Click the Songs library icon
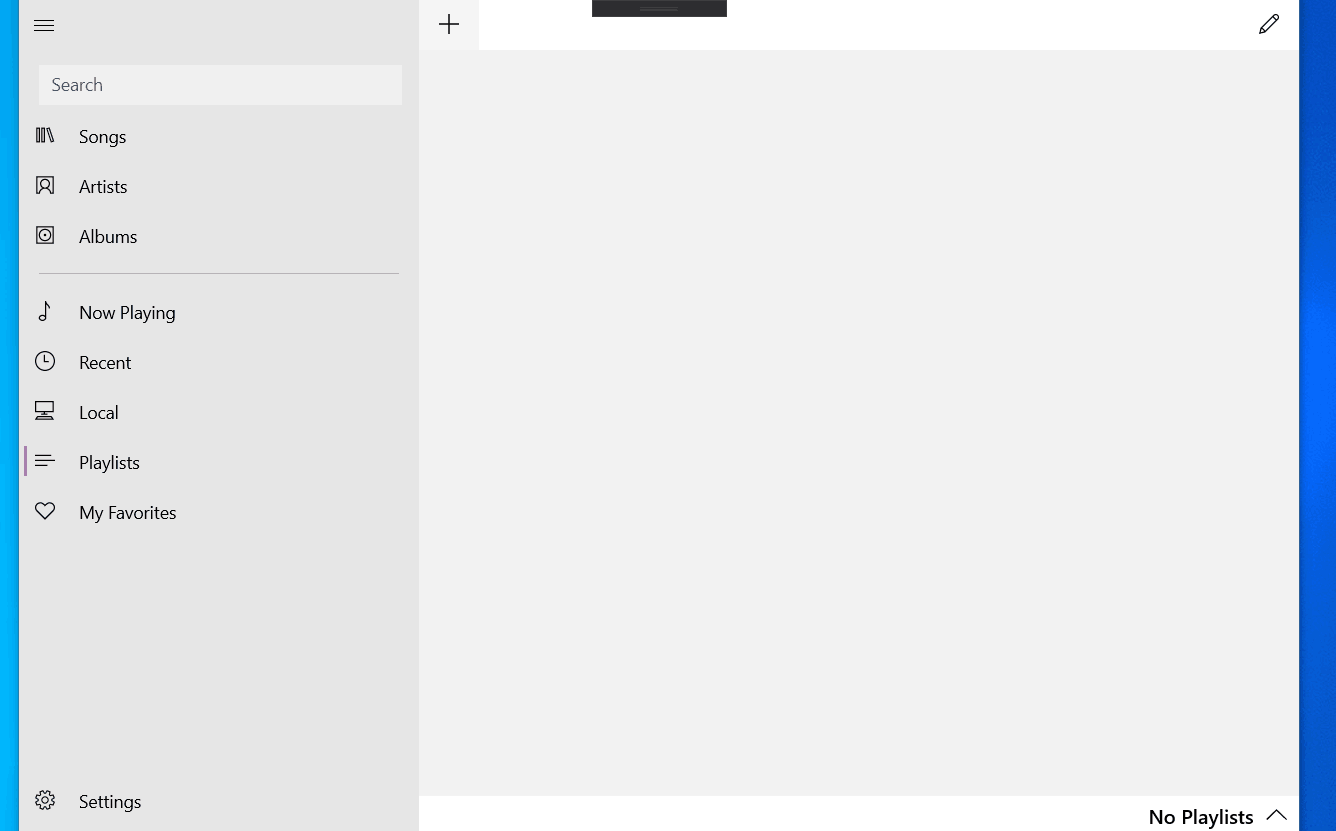 tap(45, 135)
